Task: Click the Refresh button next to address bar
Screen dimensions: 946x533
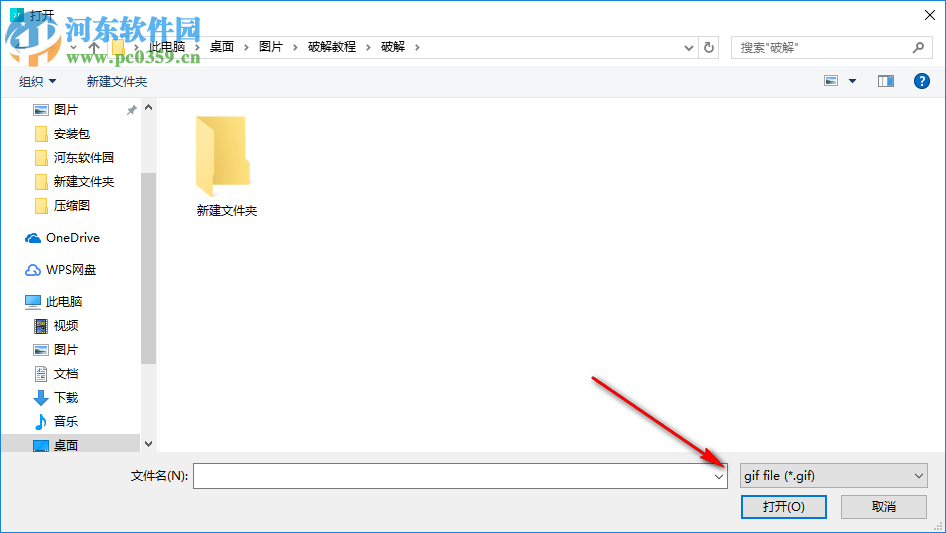Action: point(709,47)
